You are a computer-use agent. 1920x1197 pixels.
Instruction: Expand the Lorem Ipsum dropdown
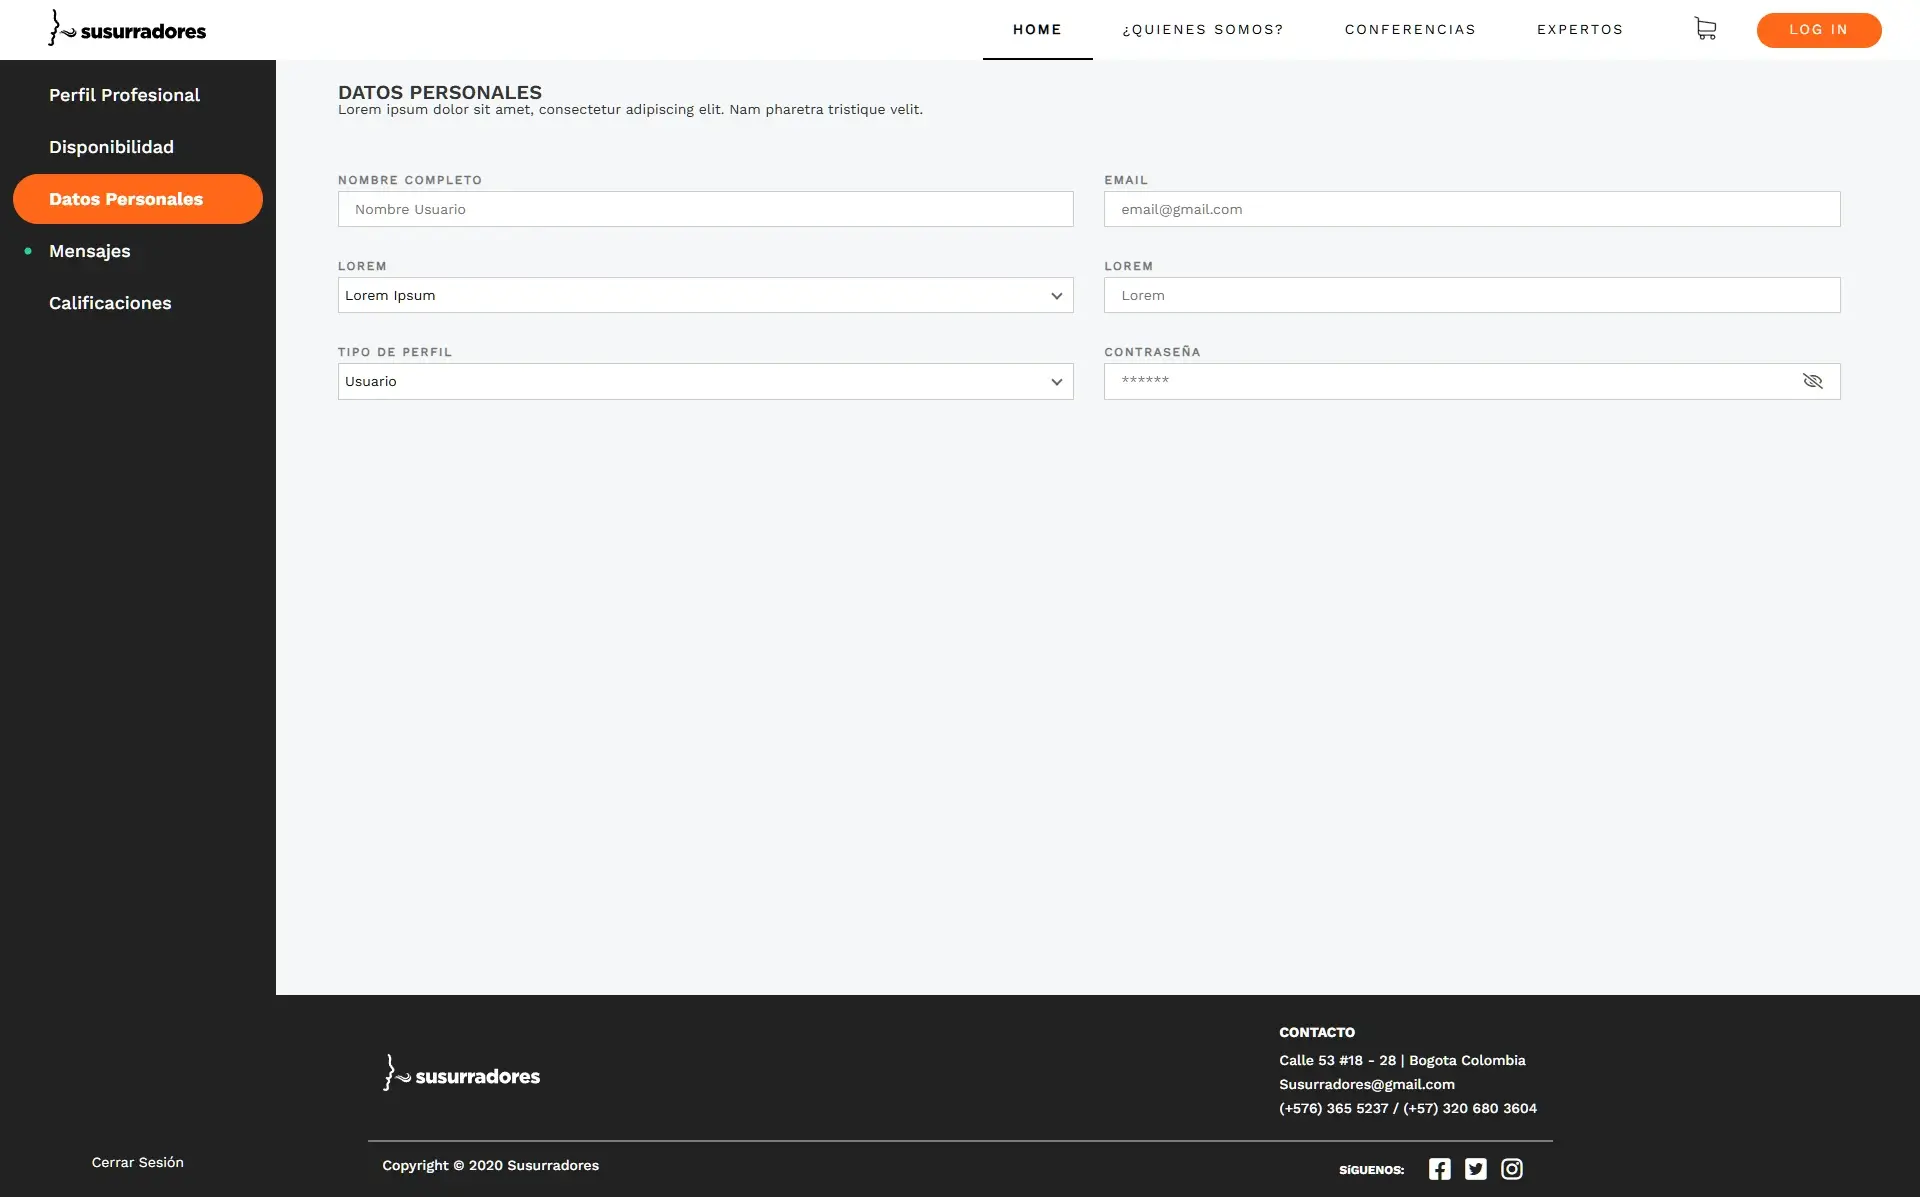[x=705, y=295]
